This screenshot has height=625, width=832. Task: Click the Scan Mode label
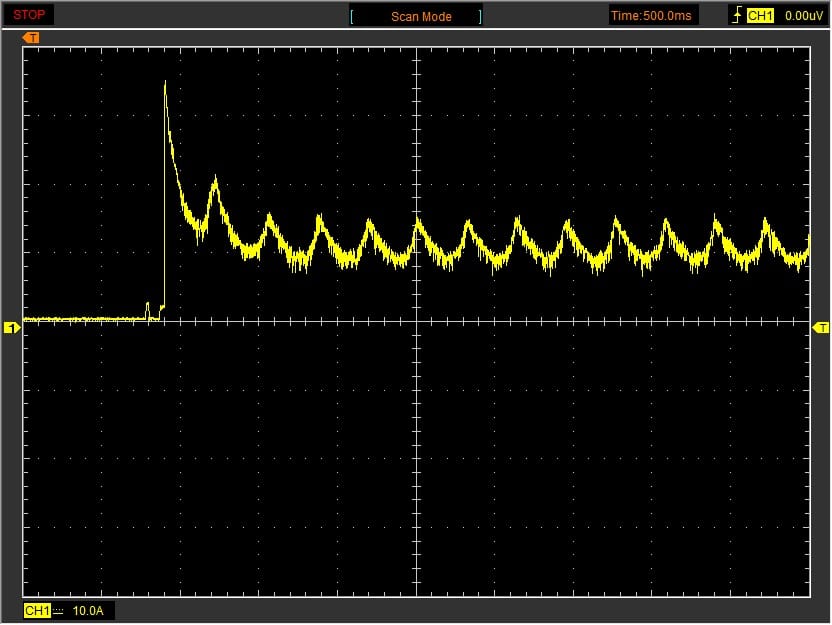[421, 16]
